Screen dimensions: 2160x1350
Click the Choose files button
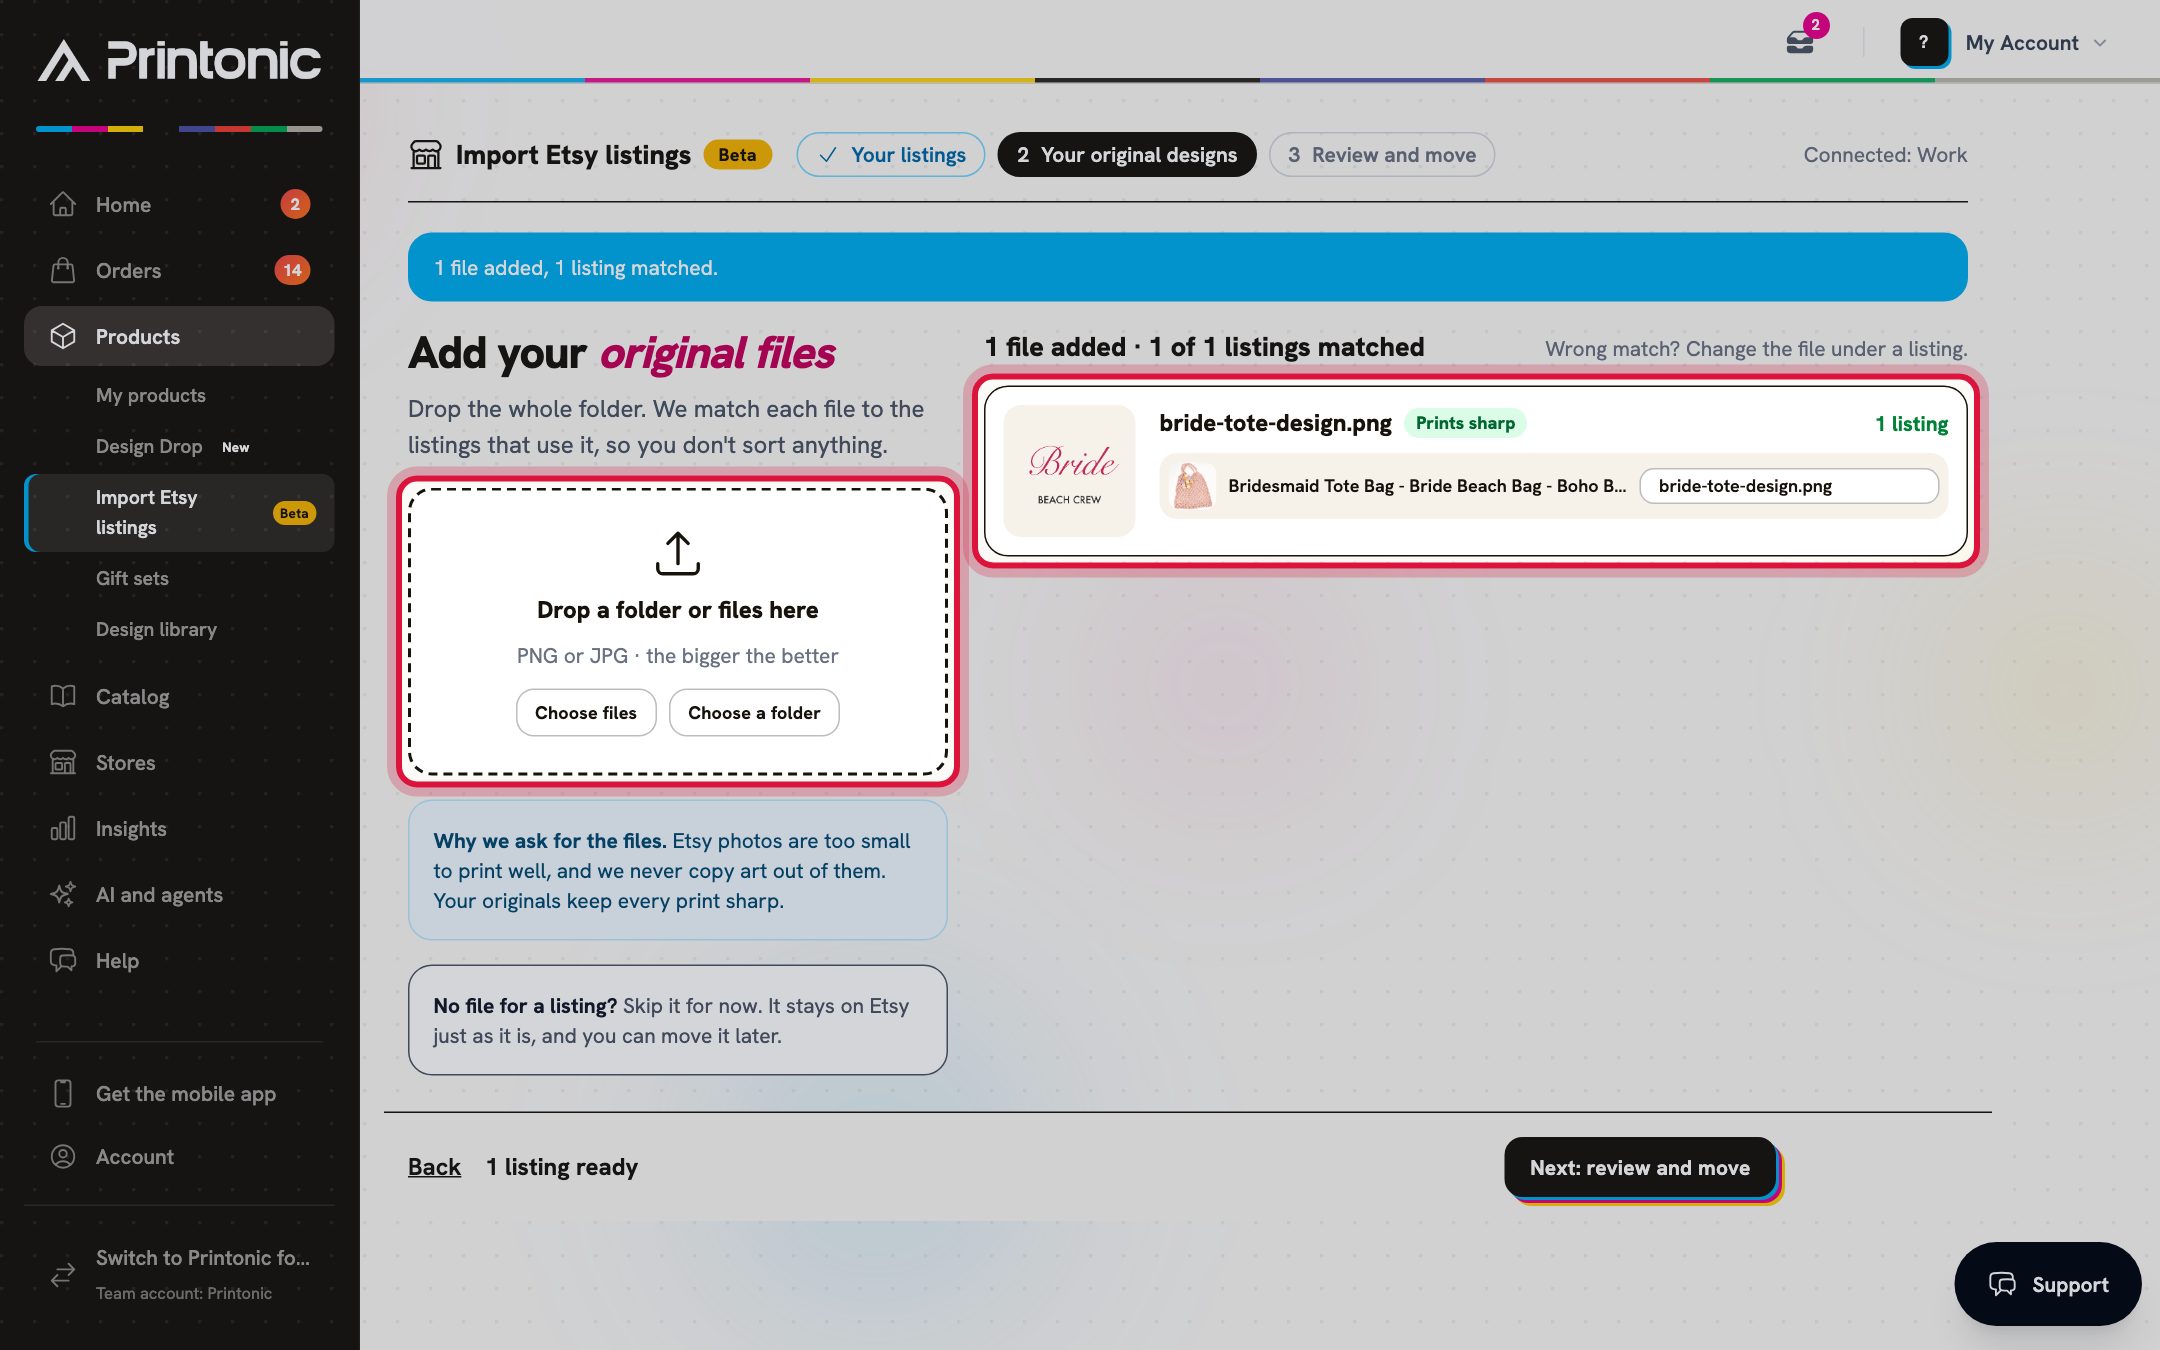click(x=586, y=712)
